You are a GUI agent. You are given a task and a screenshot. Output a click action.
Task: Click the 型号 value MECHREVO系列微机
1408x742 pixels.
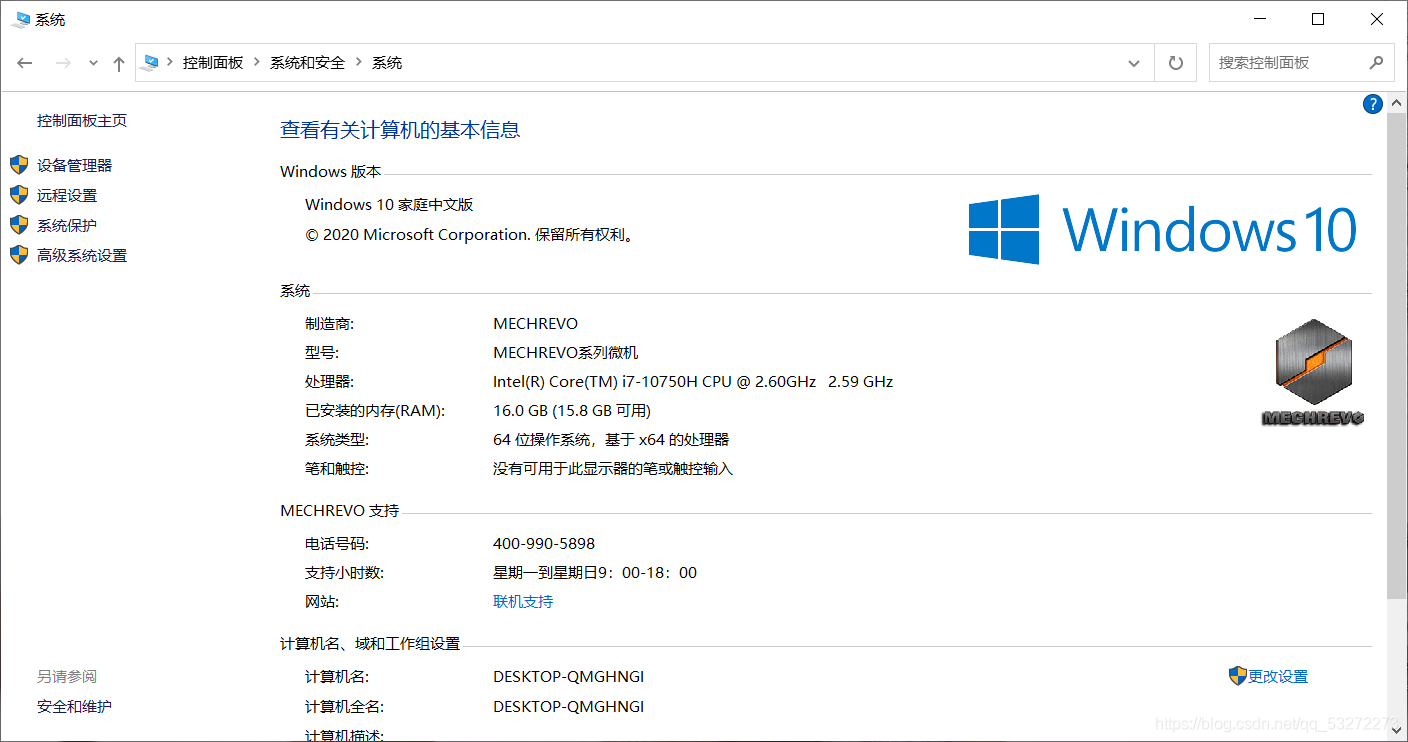coord(566,352)
